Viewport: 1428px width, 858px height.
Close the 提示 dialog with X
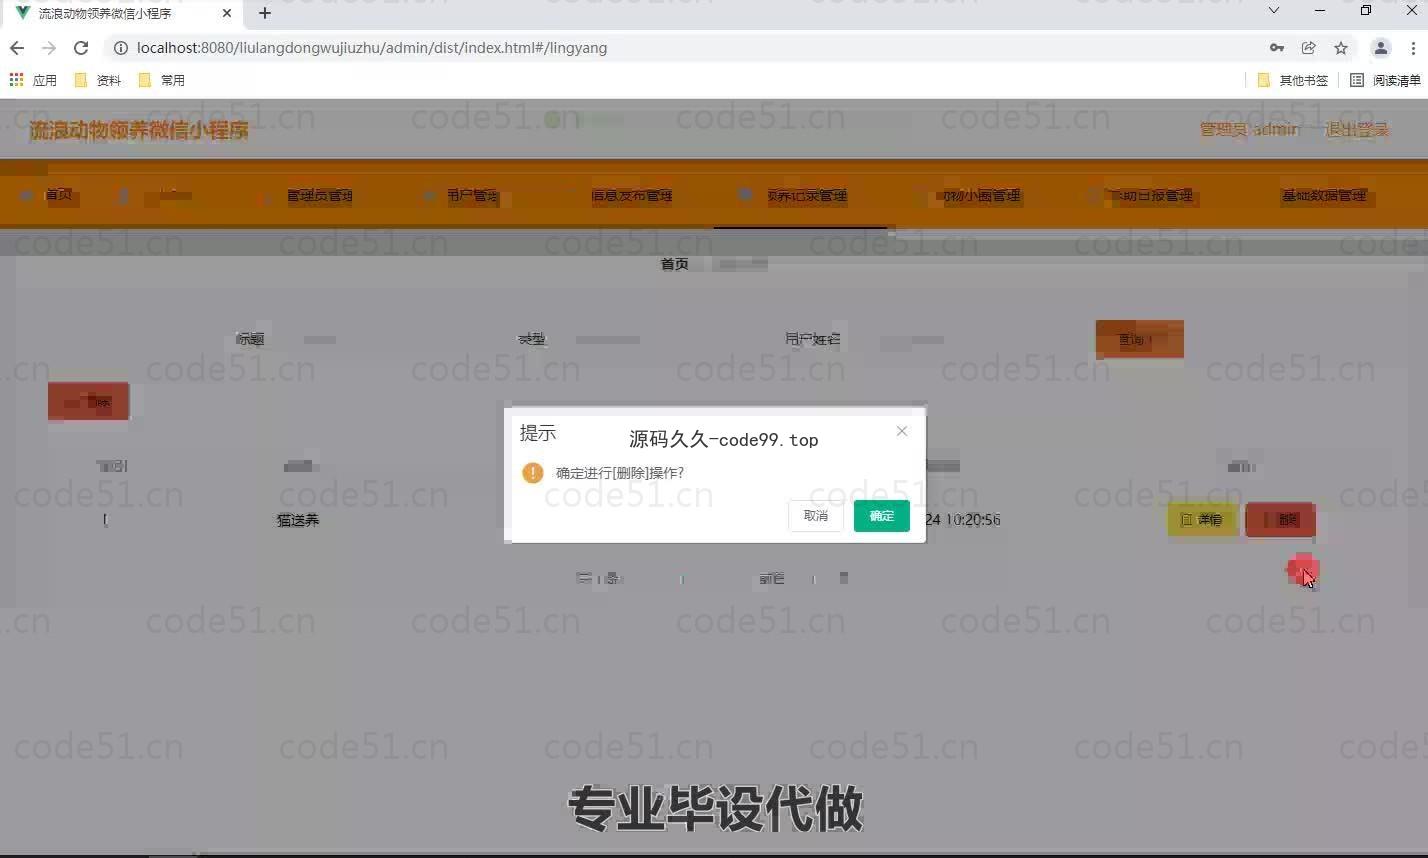coord(902,431)
